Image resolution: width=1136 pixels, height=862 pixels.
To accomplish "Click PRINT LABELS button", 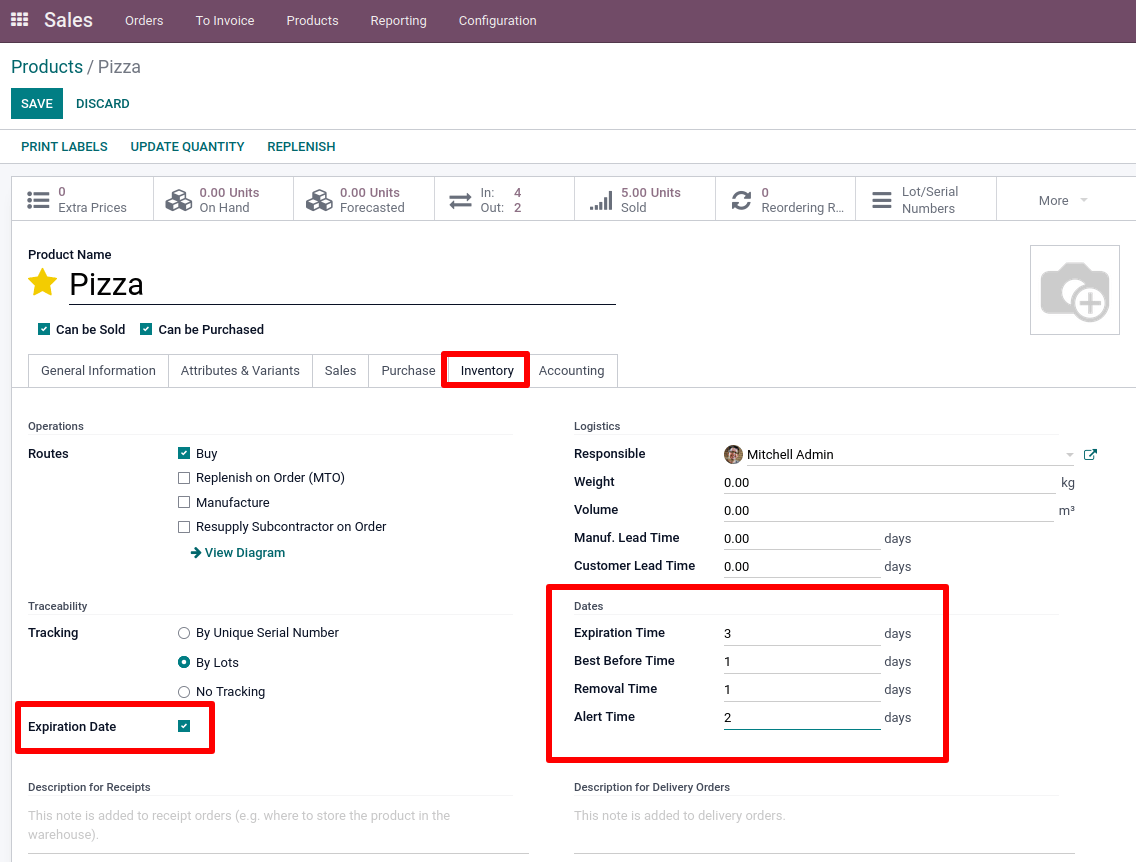I will click(64, 146).
